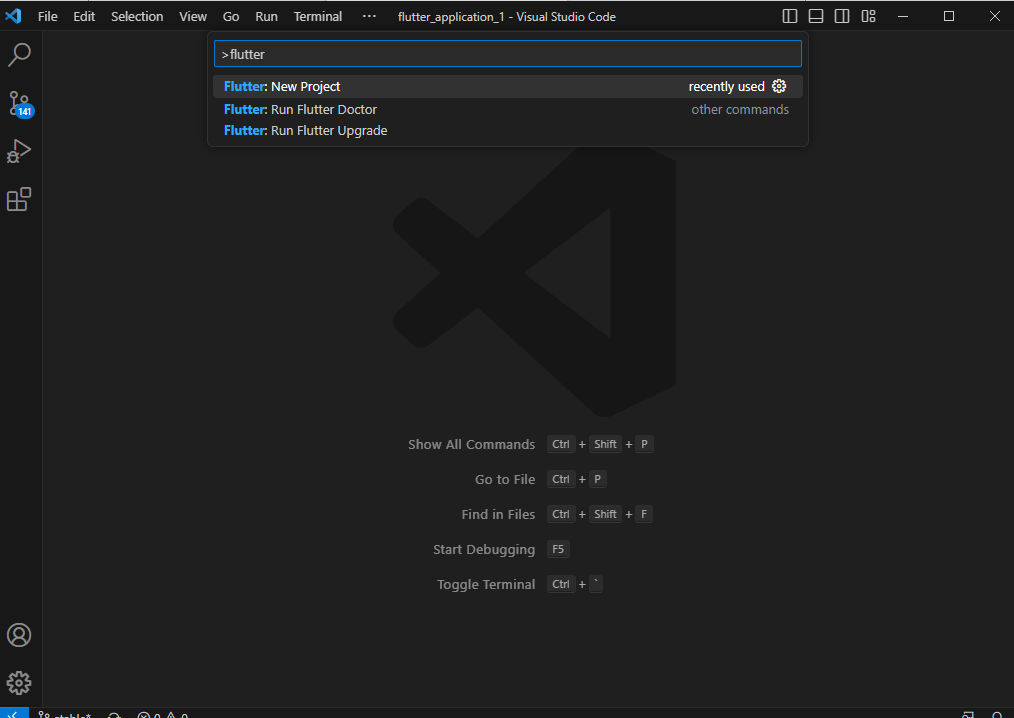Viewport: 1014px width, 718px height.
Task: Click the command palette input containing >flutter
Action: (508, 54)
